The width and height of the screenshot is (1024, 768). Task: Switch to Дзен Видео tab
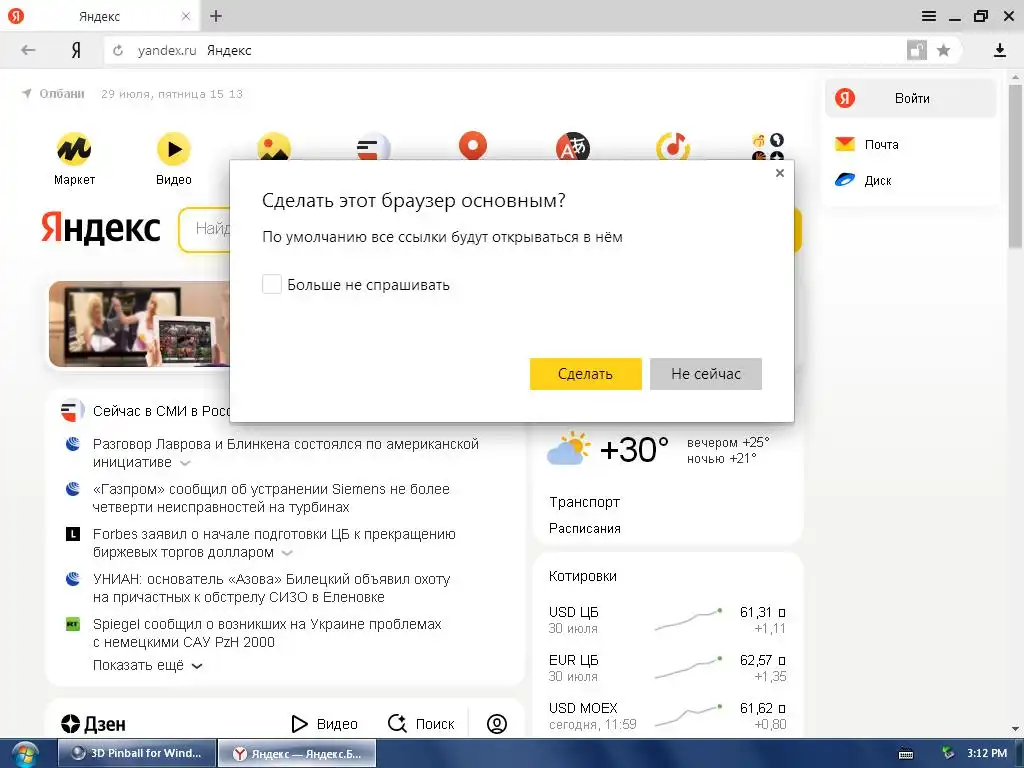324,724
